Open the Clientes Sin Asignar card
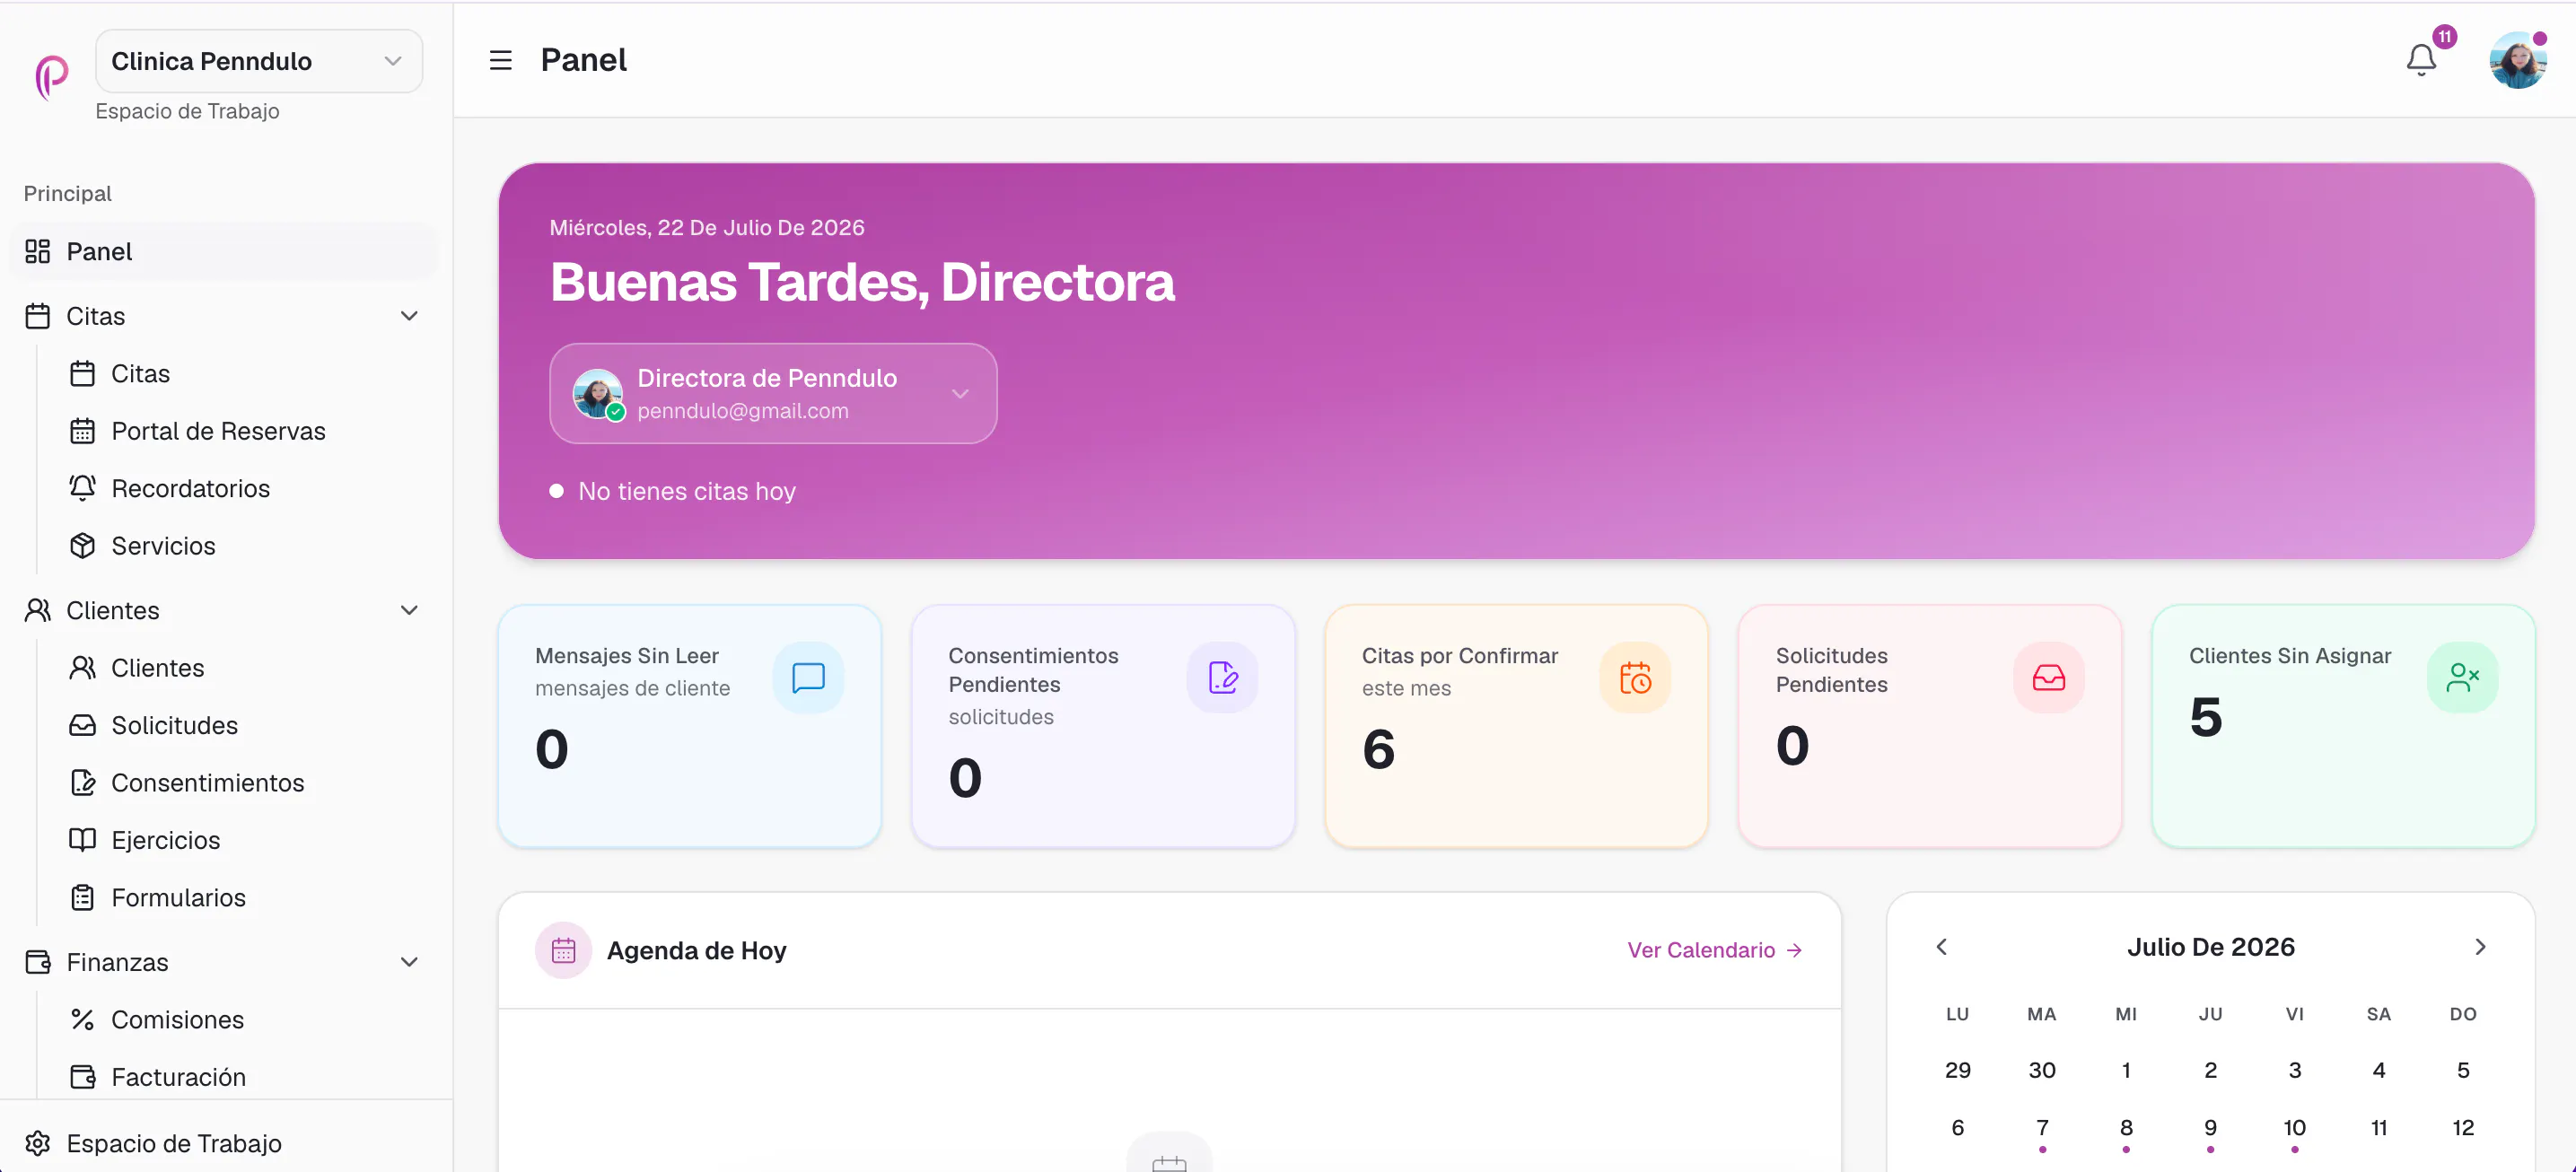2576x1172 pixels. point(2343,726)
